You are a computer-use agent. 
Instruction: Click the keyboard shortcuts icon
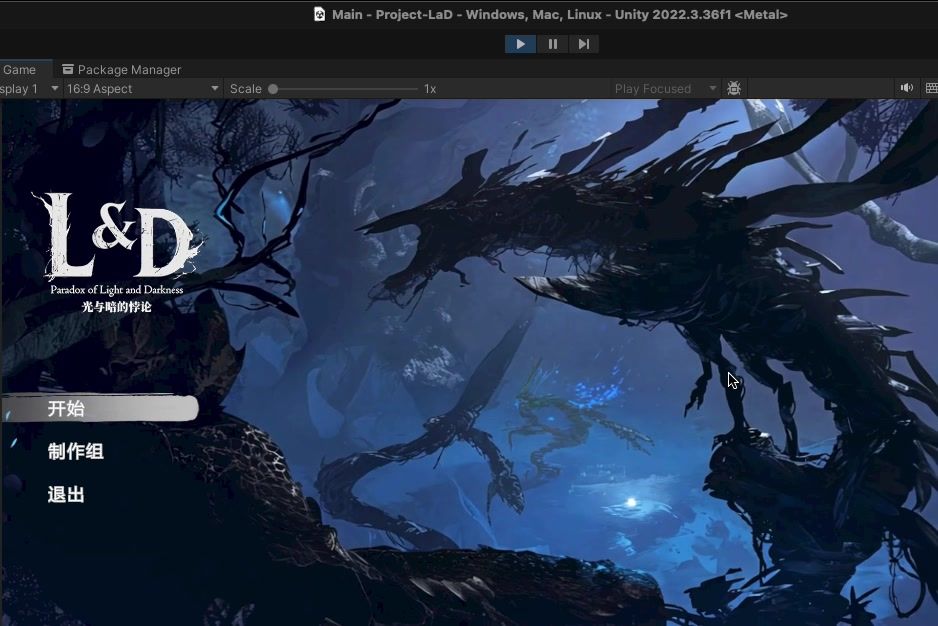[x=931, y=88]
